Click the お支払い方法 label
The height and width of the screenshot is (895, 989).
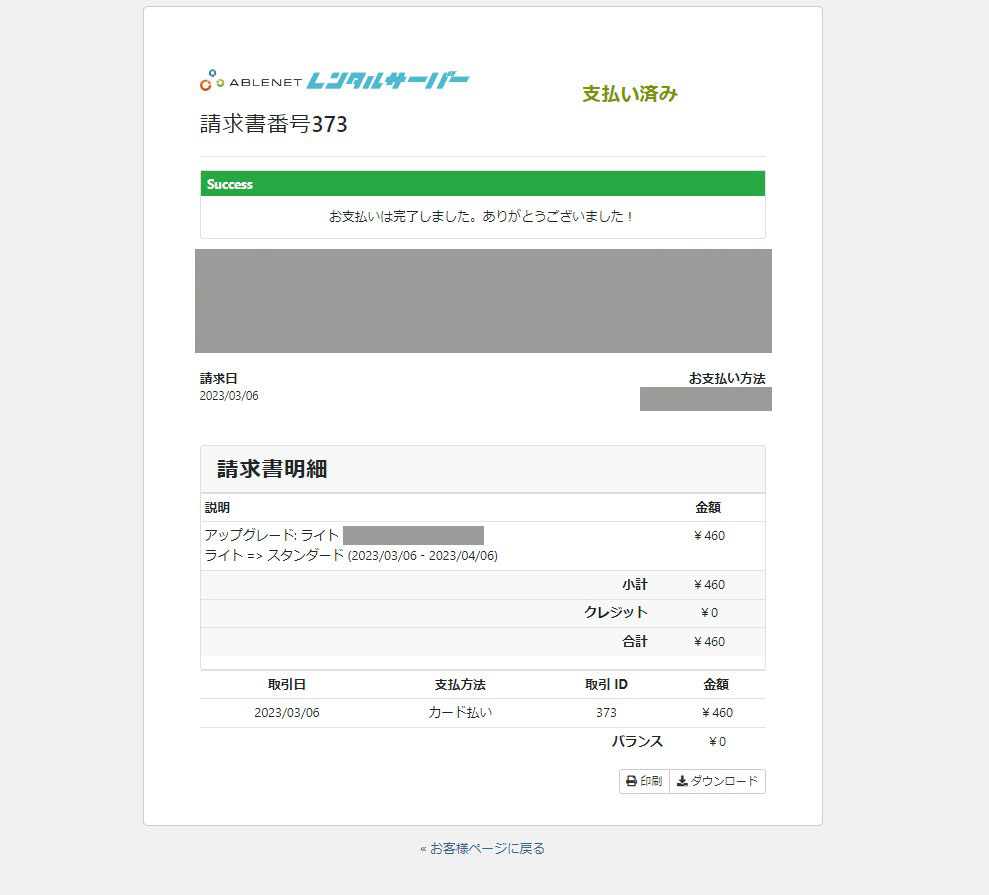pyautogui.click(x=726, y=378)
